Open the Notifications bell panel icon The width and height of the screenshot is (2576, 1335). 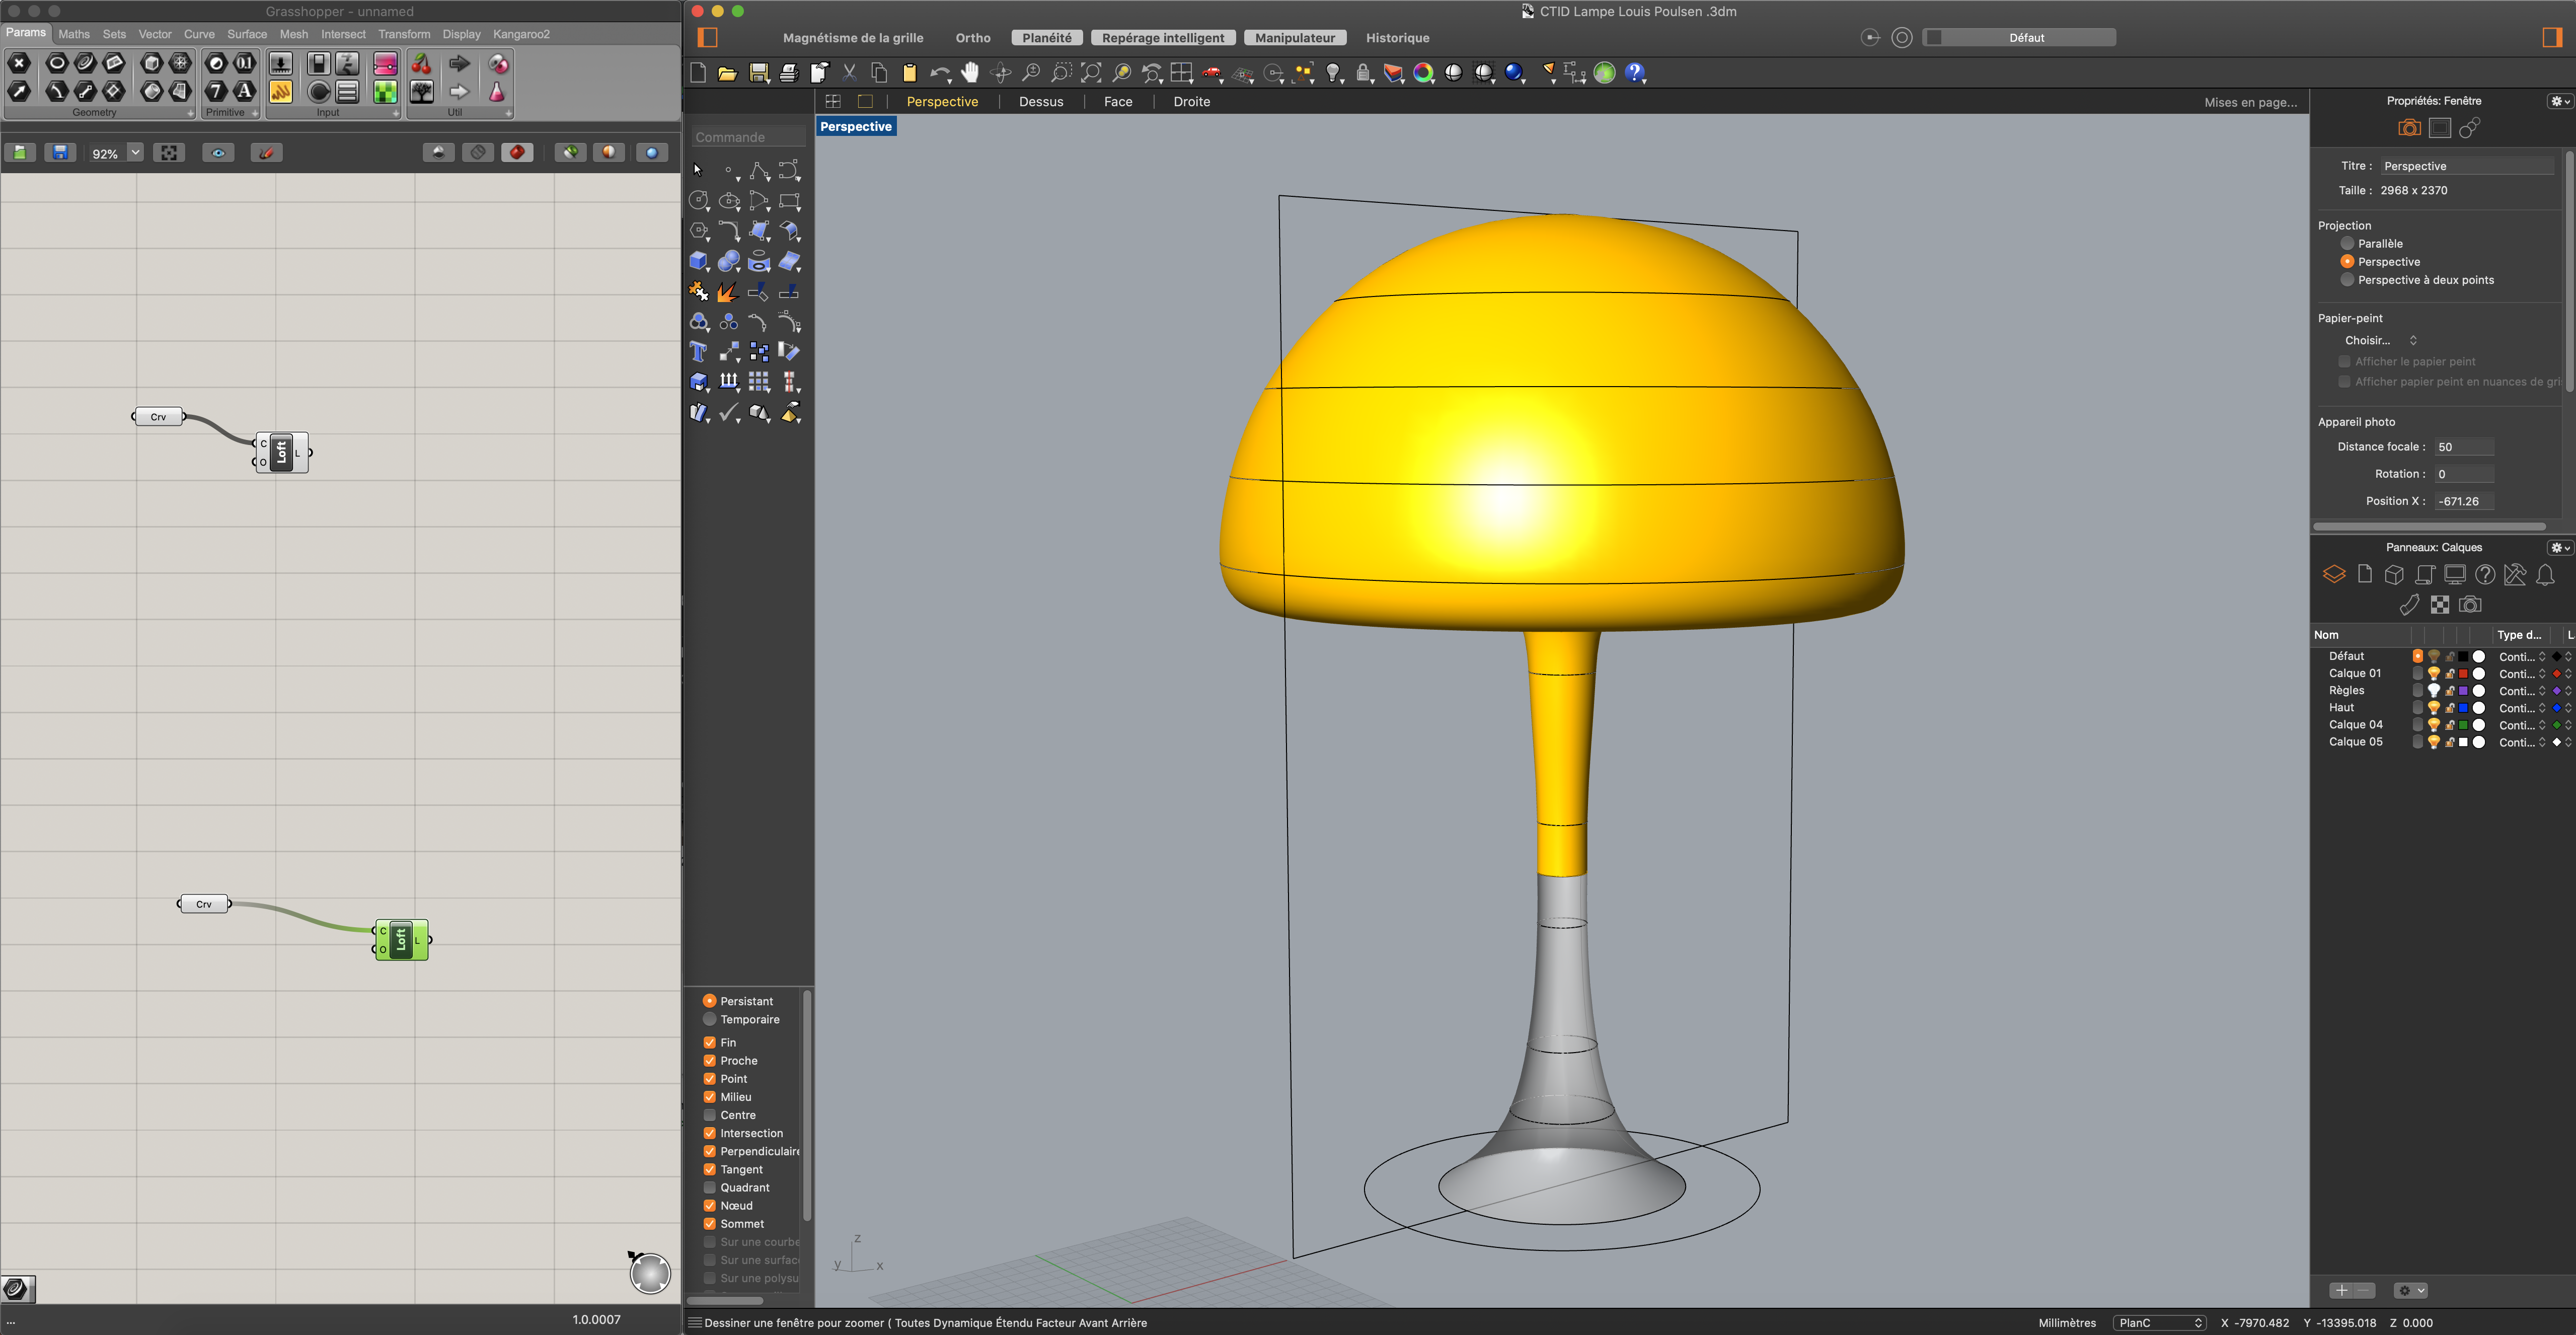pyautogui.click(x=2545, y=574)
